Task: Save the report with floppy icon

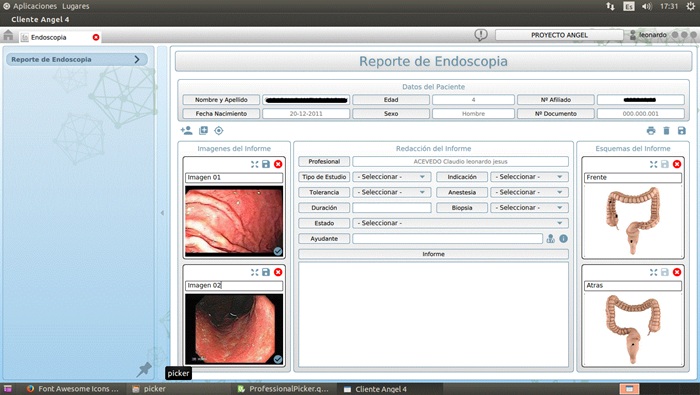Action: coord(682,130)
